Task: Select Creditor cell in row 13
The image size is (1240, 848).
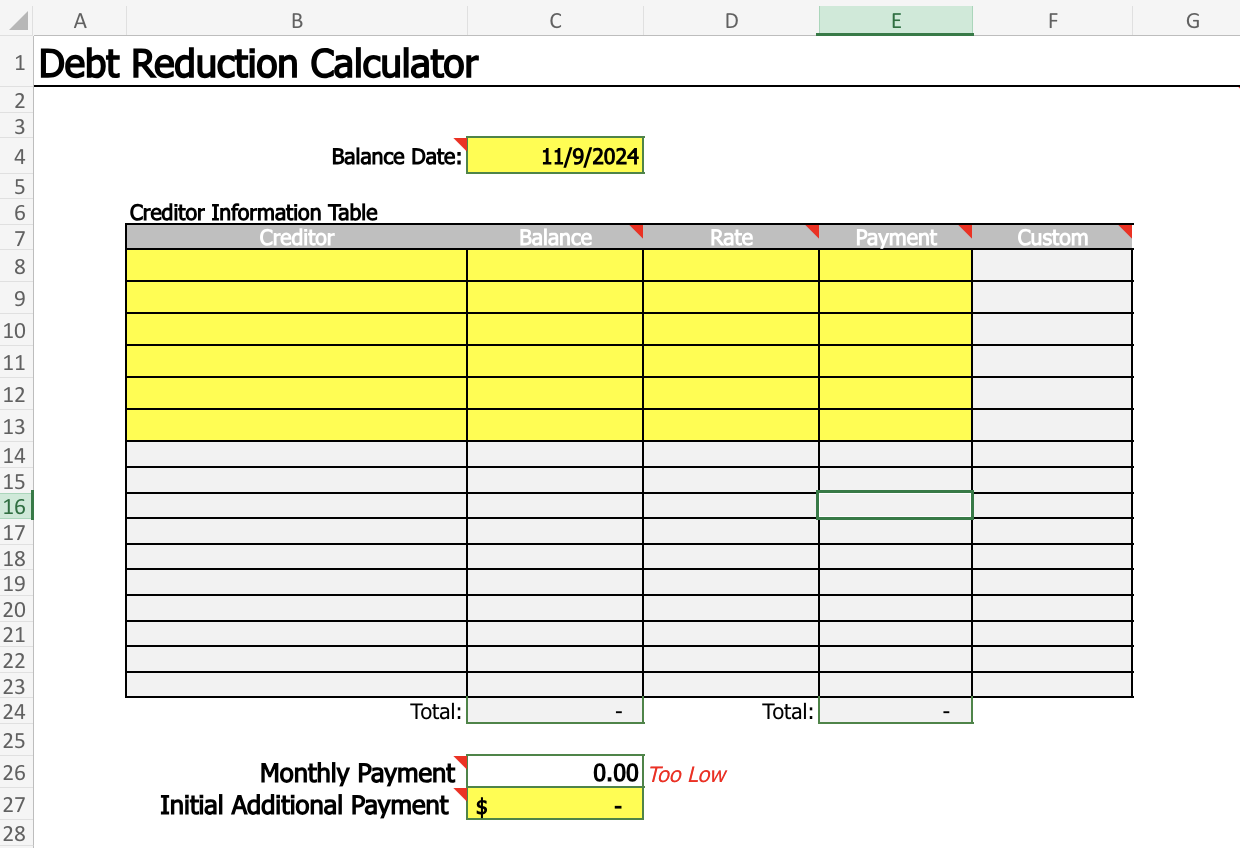Action: pyautogui.click(x=297, y=425)
